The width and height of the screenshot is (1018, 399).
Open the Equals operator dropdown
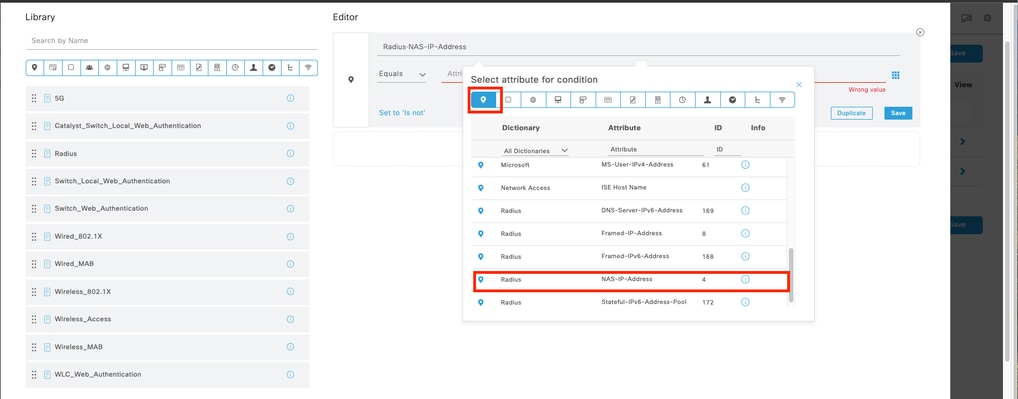pos(403,75)
